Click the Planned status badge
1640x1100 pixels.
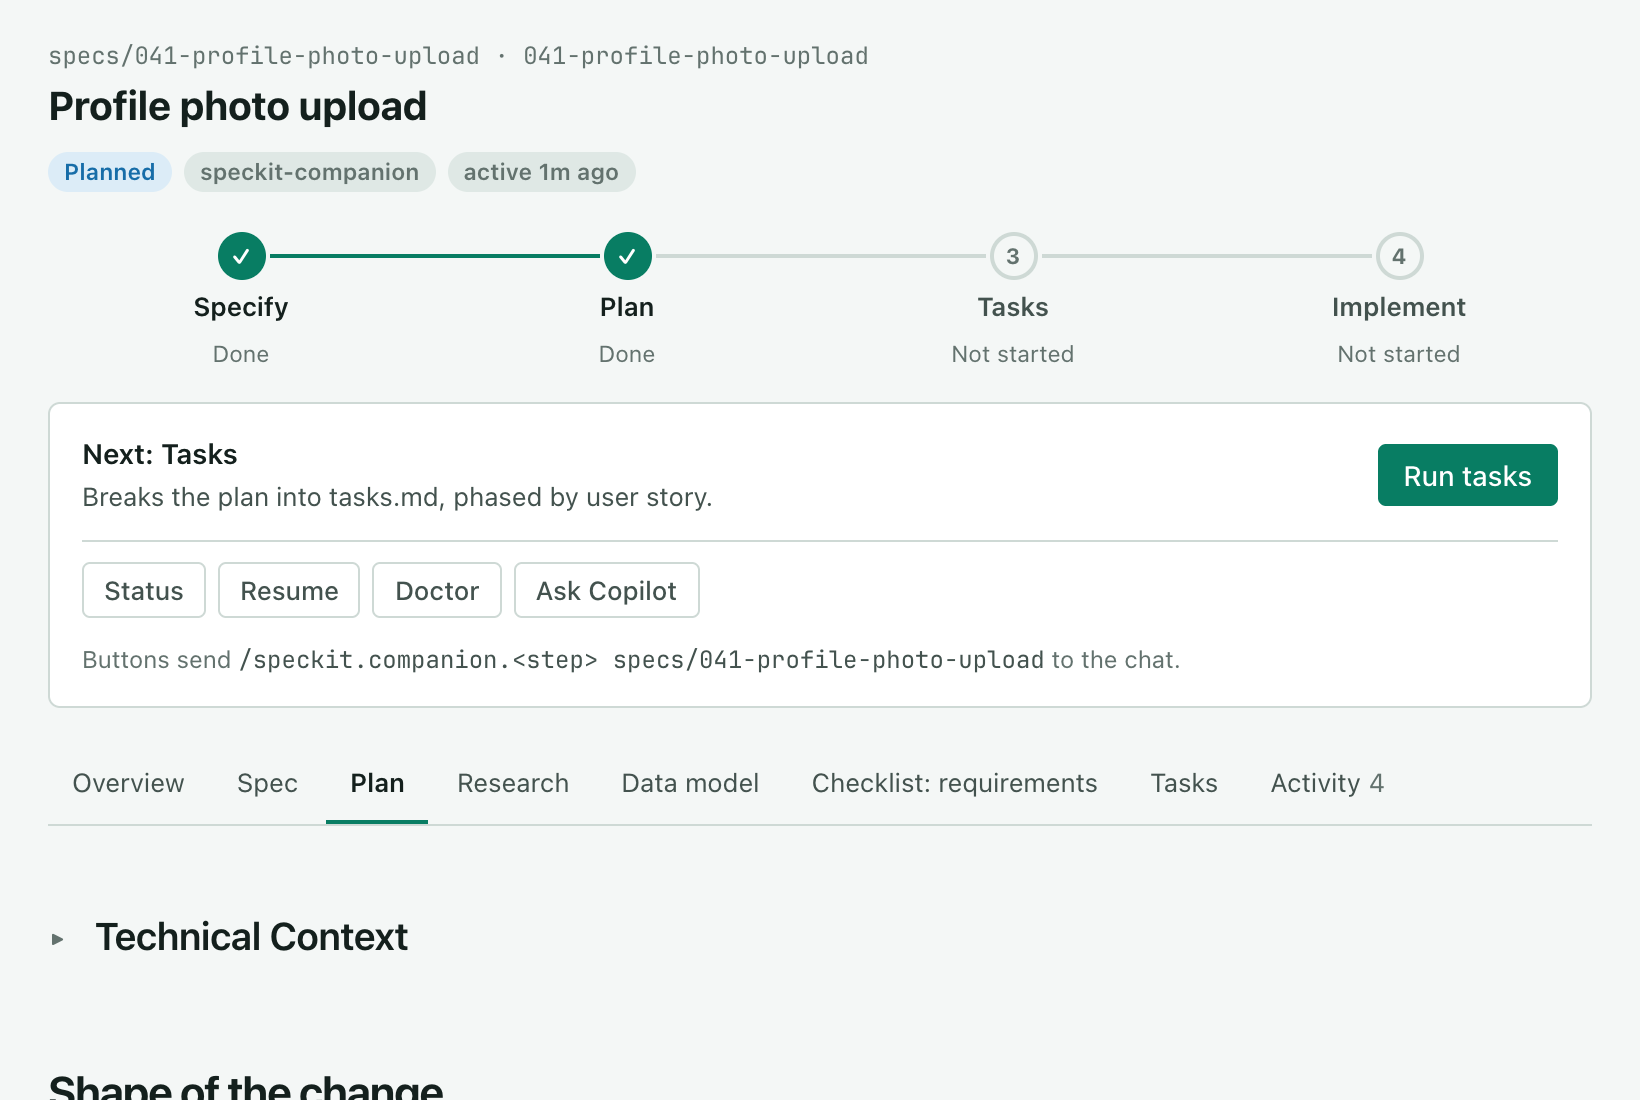point(110,172)
